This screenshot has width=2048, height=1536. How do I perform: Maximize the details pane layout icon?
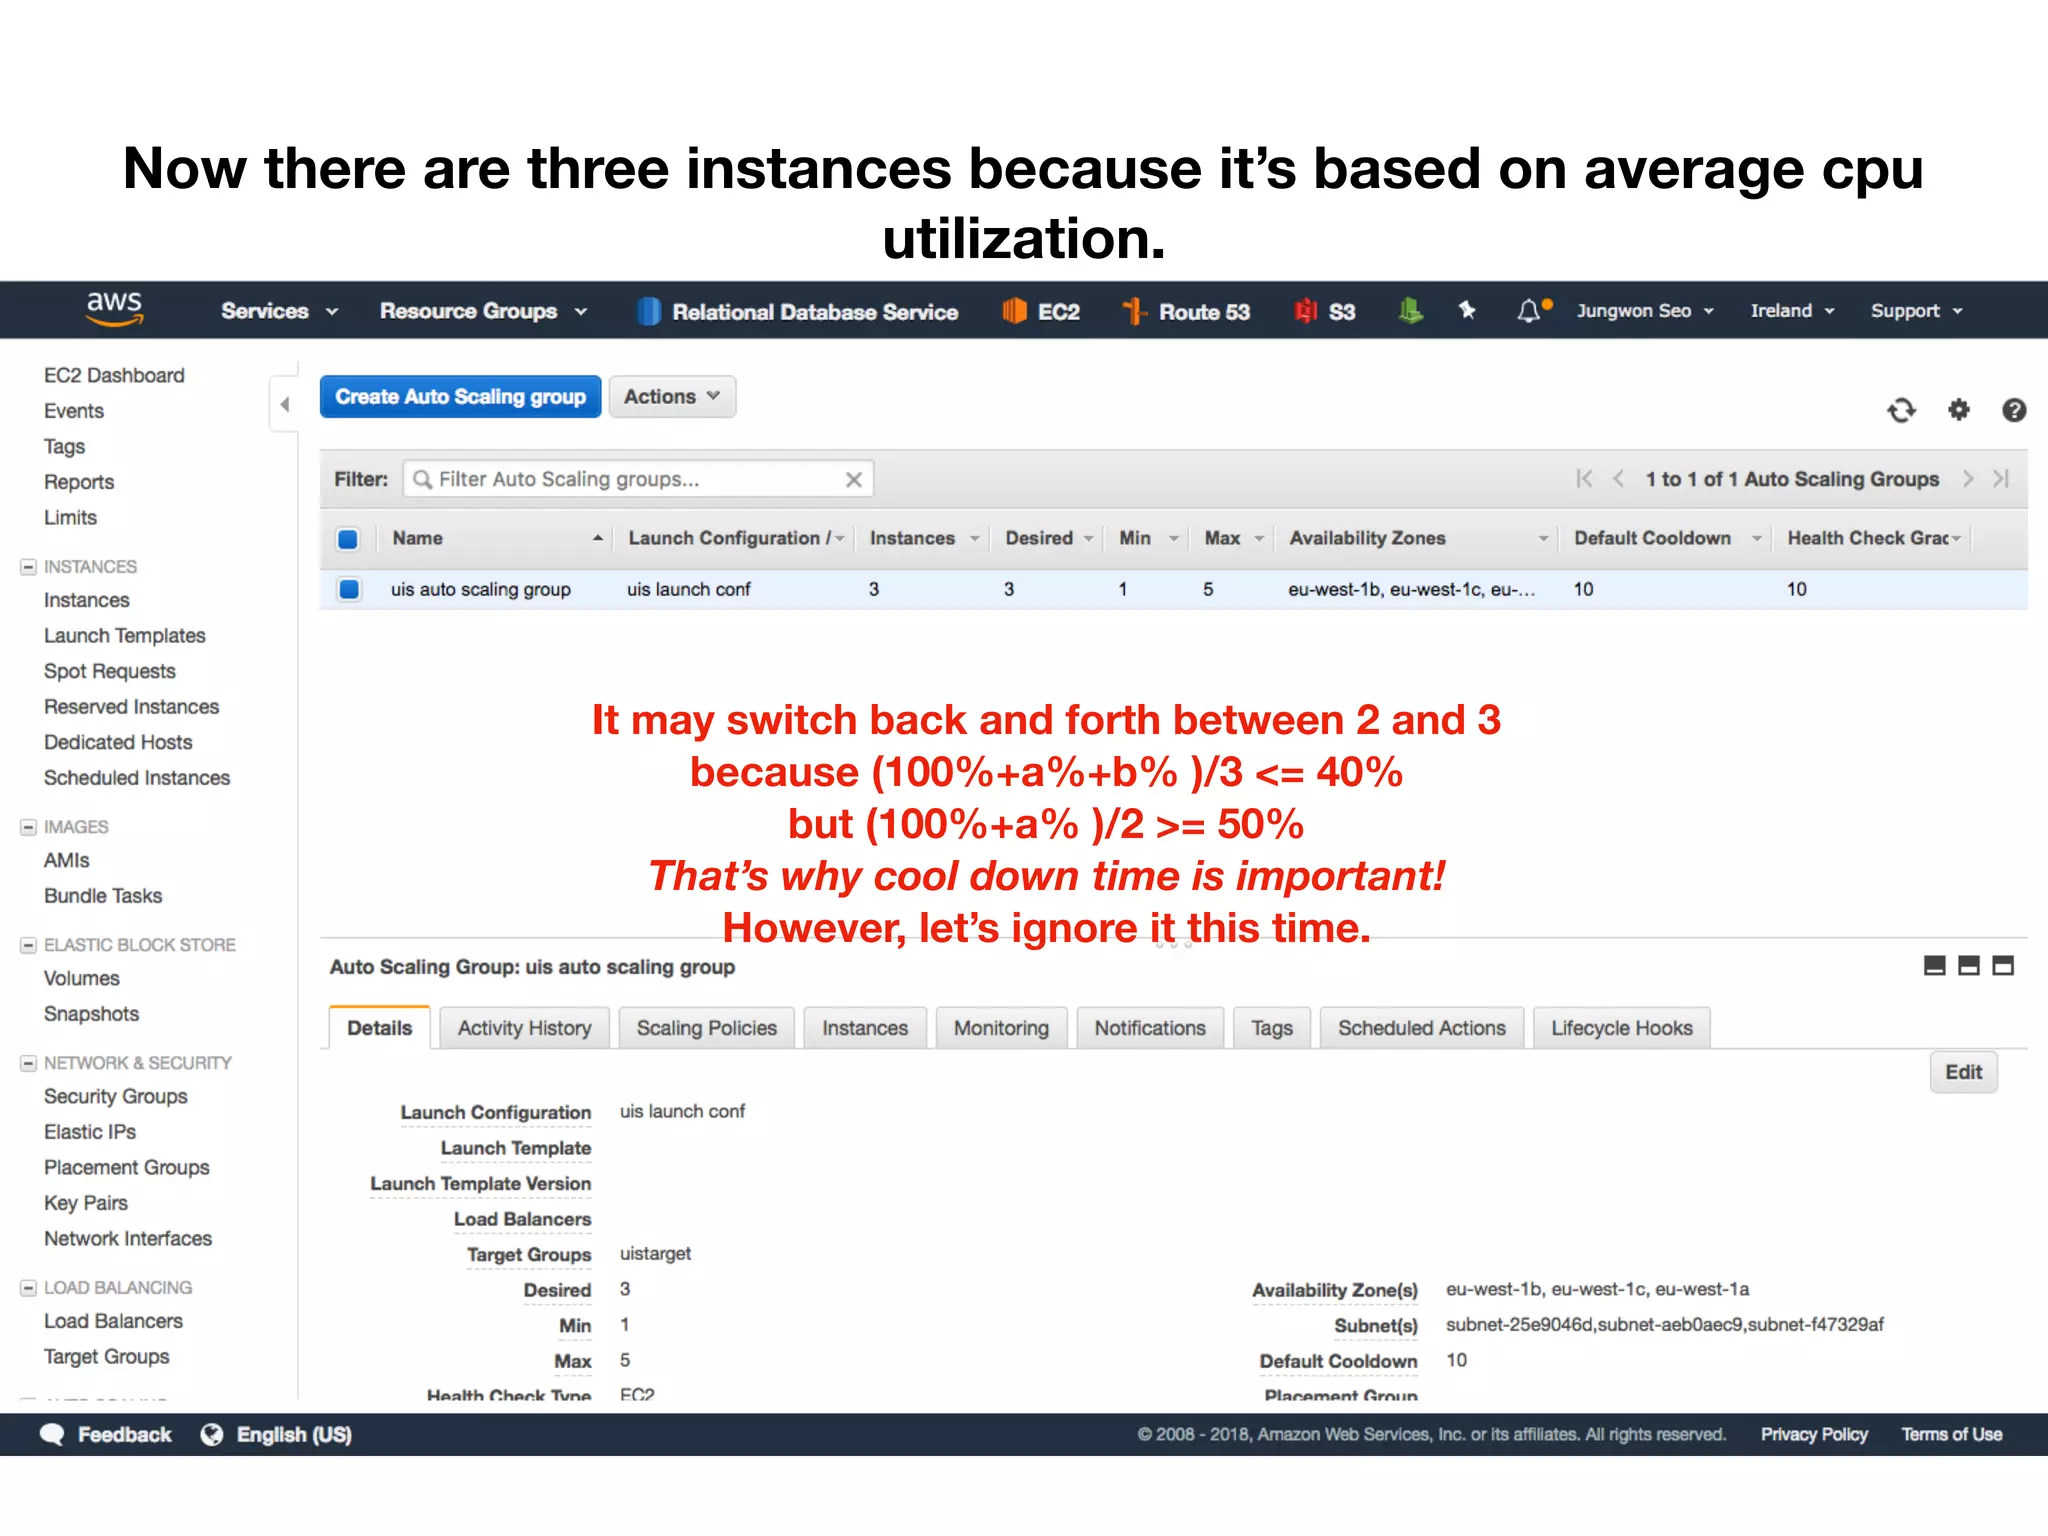point(2003,965)
